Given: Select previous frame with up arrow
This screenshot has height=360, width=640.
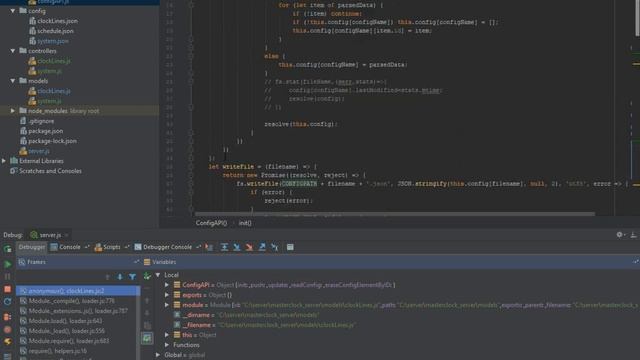Looking at the screenshot, I should pos(107,277).
